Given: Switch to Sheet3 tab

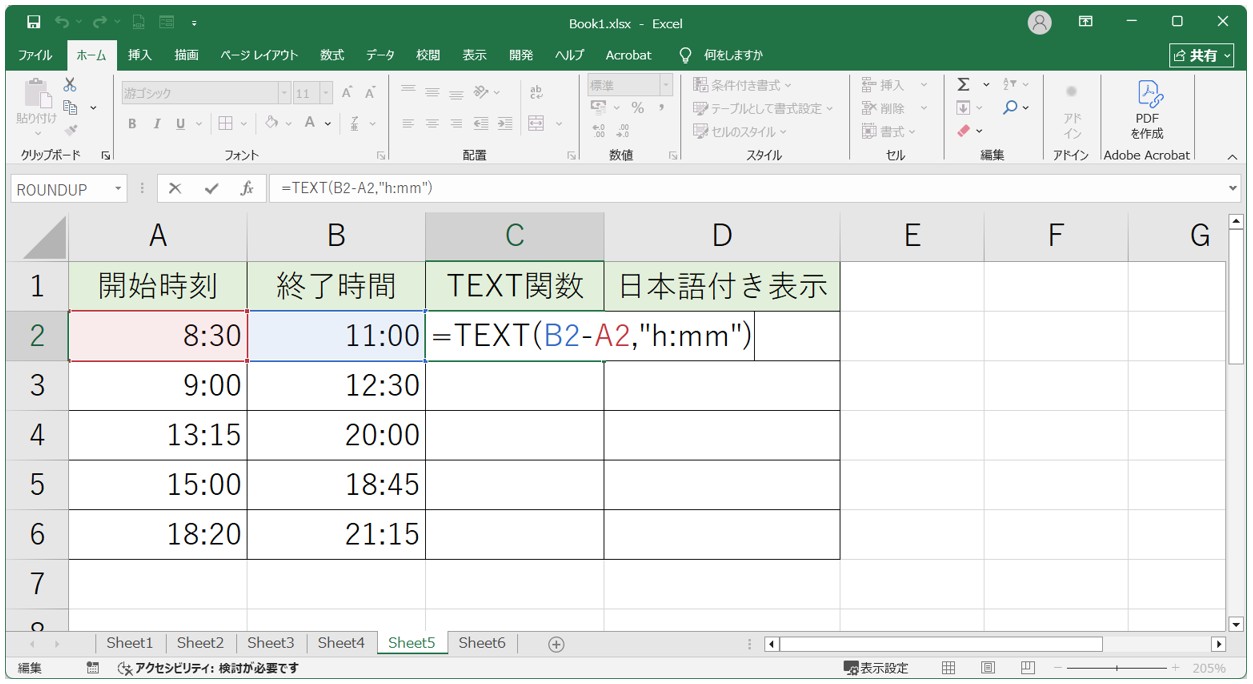Looking at the screenshot, I should tap(271, 643).
